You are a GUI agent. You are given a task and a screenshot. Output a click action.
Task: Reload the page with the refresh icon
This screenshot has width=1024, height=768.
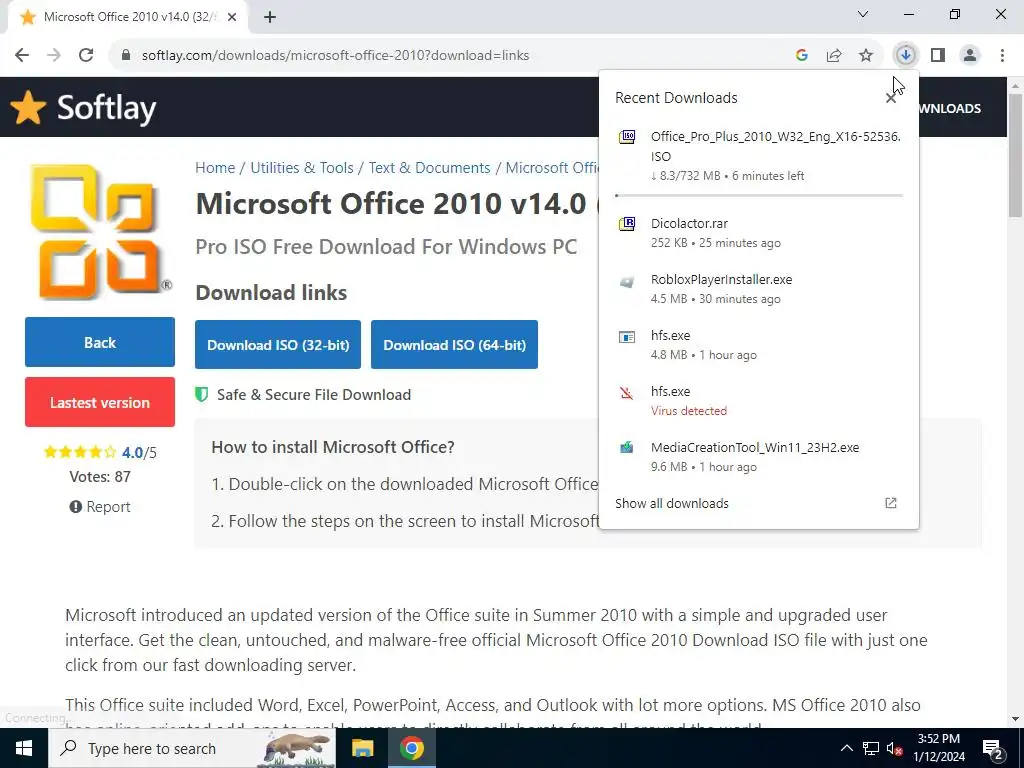pyautogui.click(x=86, y=56)
